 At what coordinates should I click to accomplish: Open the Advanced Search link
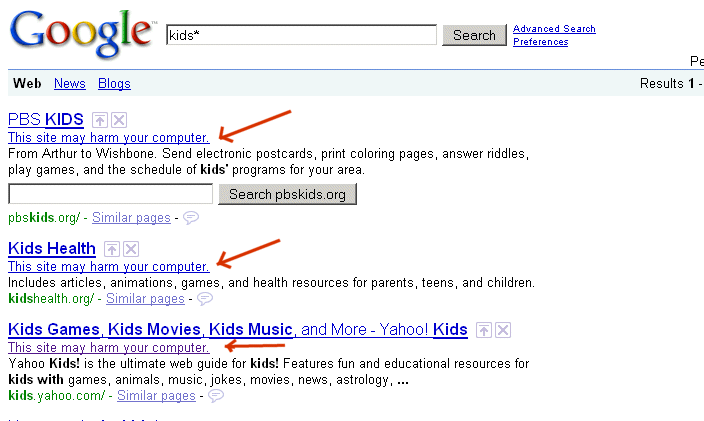(x=554, y=29)
